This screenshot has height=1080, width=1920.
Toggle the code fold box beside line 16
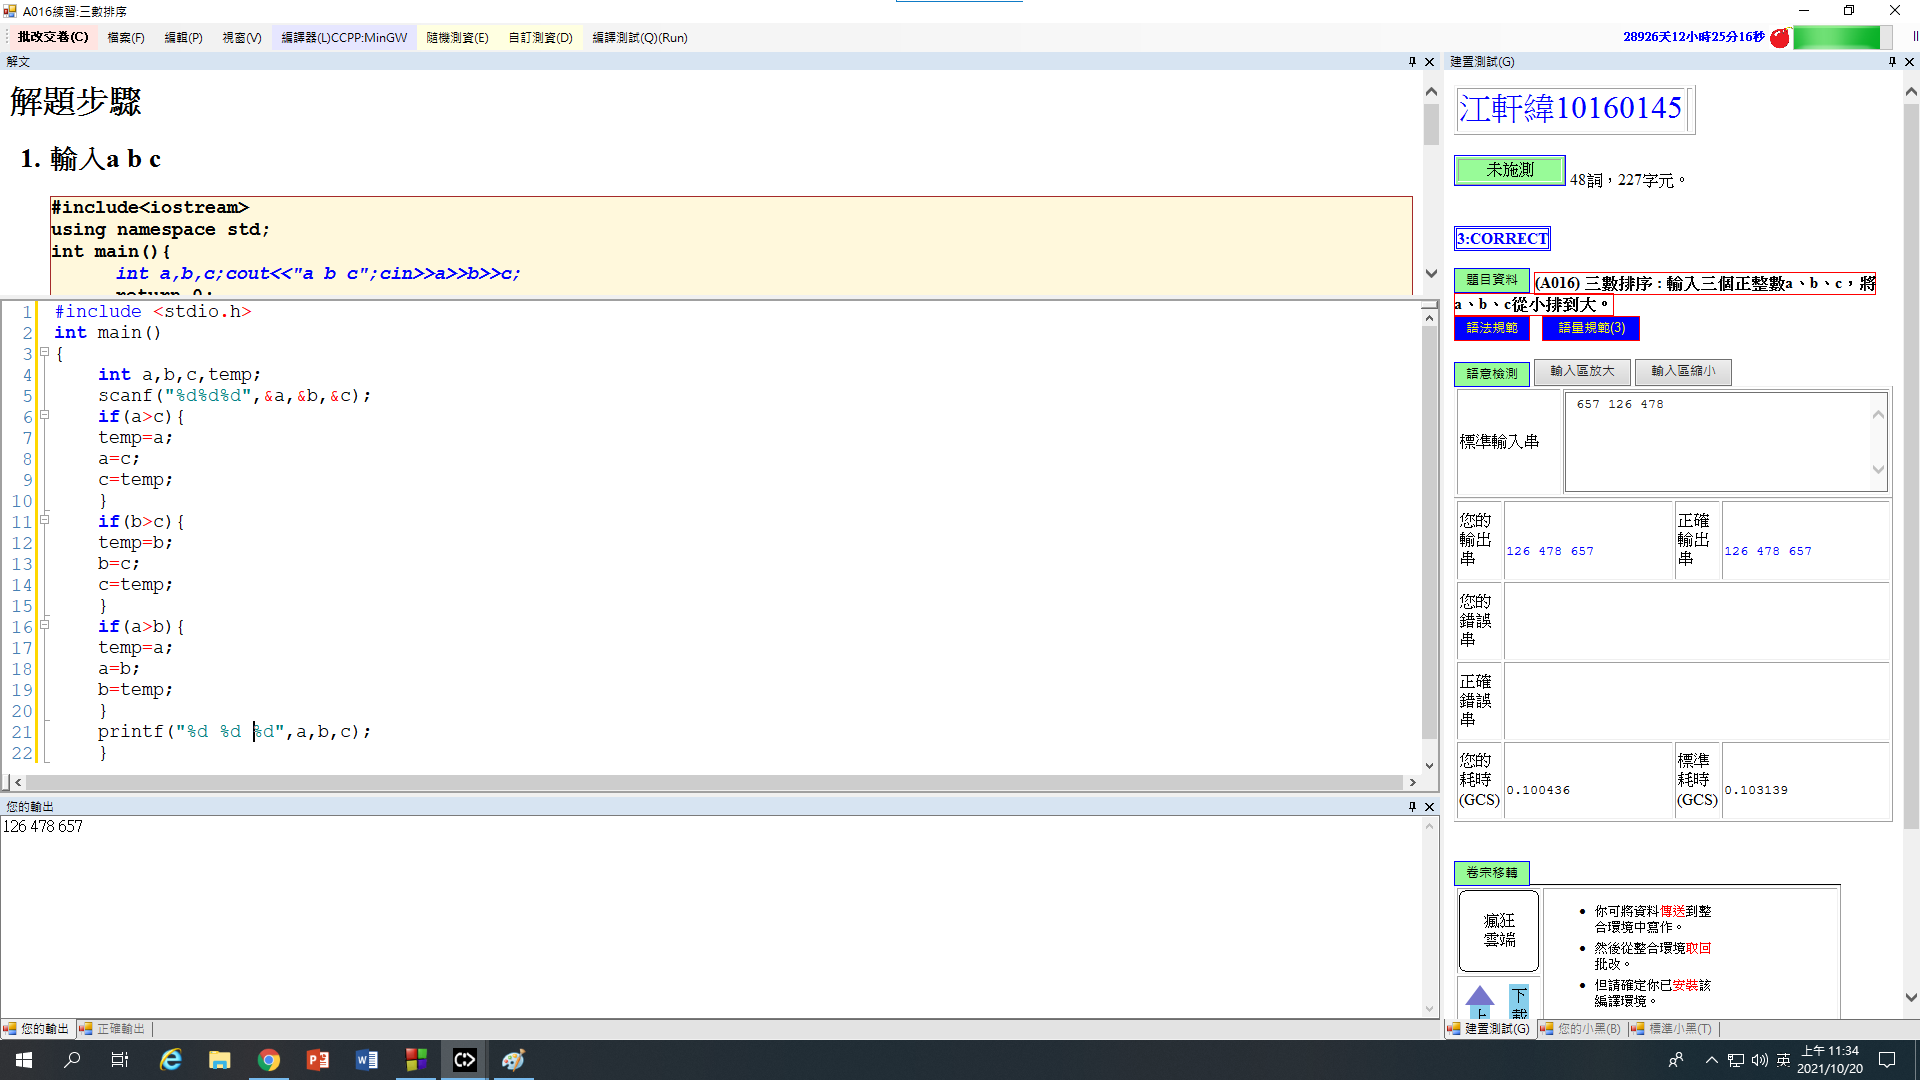point(46,625)
